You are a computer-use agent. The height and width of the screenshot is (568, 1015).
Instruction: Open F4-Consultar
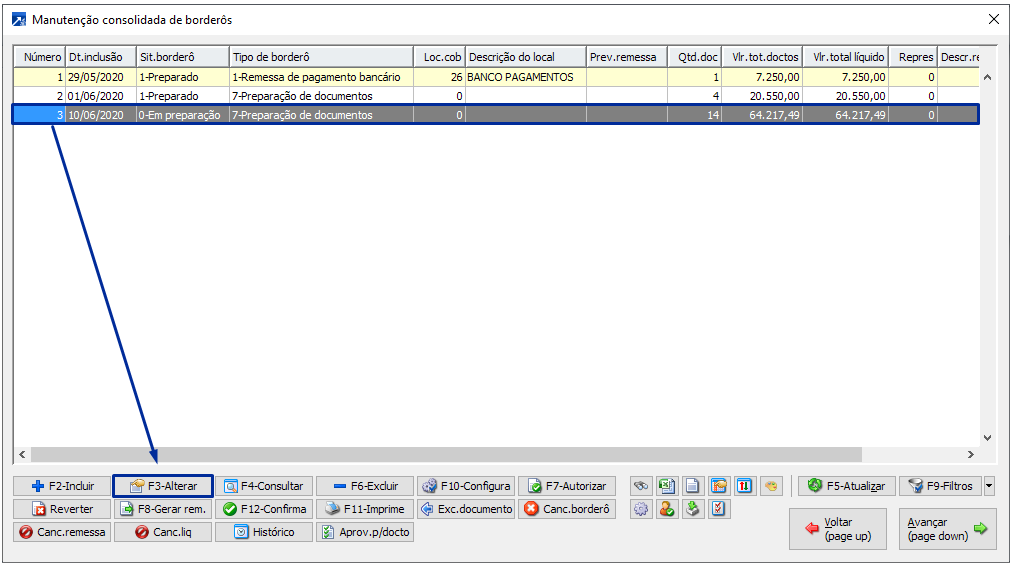(264, 486)
